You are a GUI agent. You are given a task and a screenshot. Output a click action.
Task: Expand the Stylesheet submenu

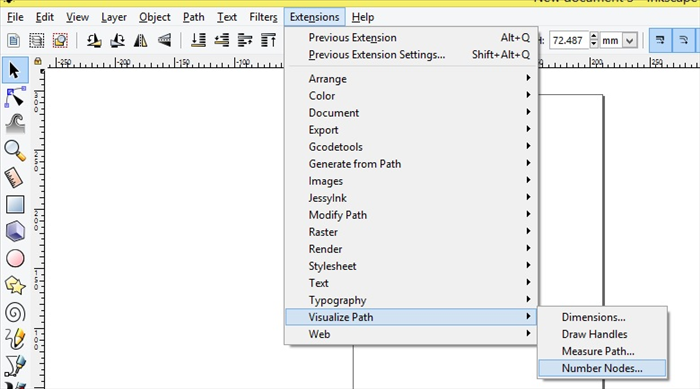pos(411,266)
